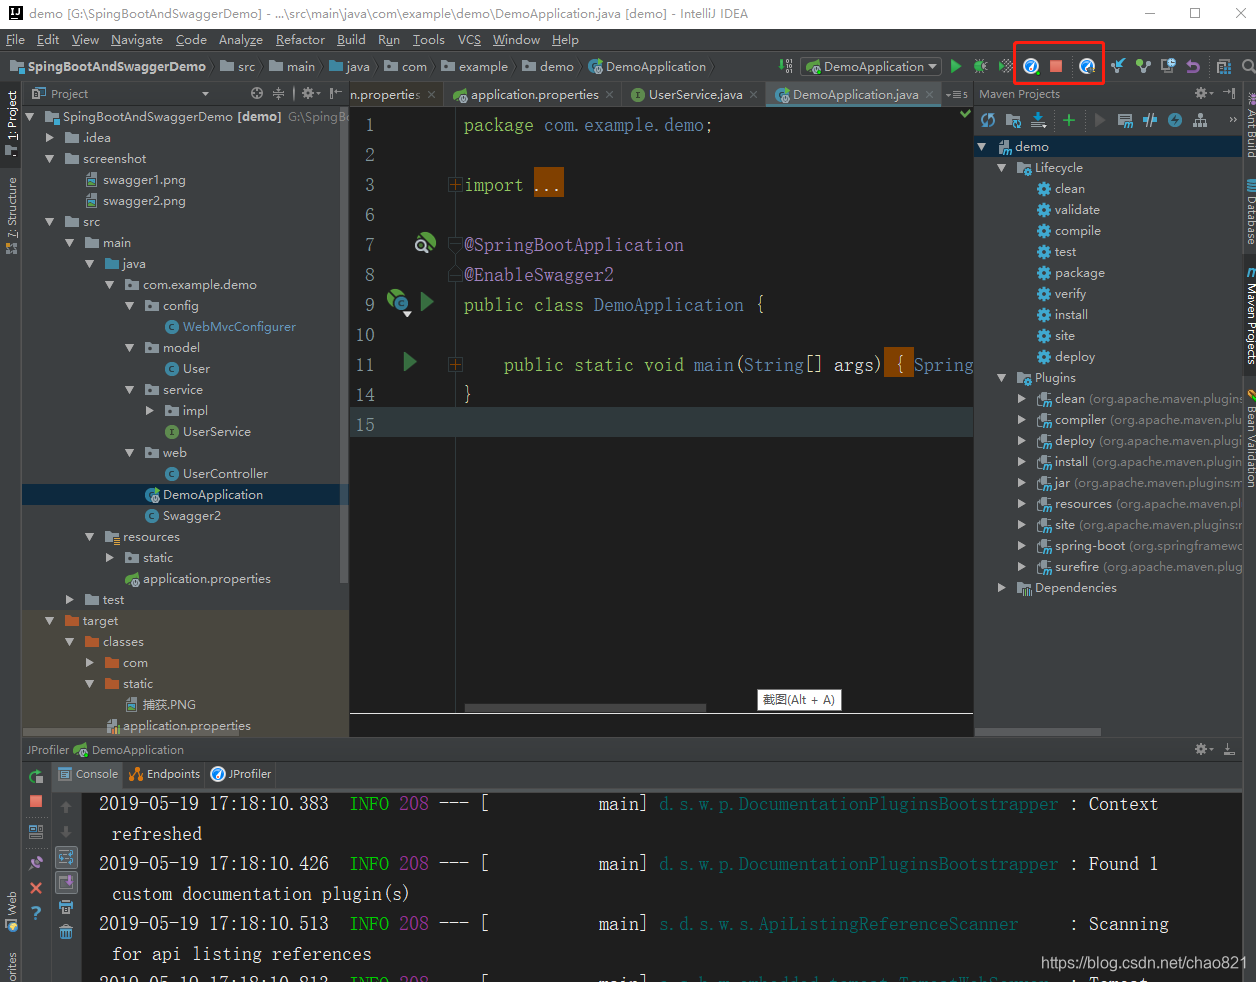Viewport: 1256px width, 982px height.
Task: Select the Maven install lifecycle goal
Action: pyautogui.click(x=1071, y=315)
